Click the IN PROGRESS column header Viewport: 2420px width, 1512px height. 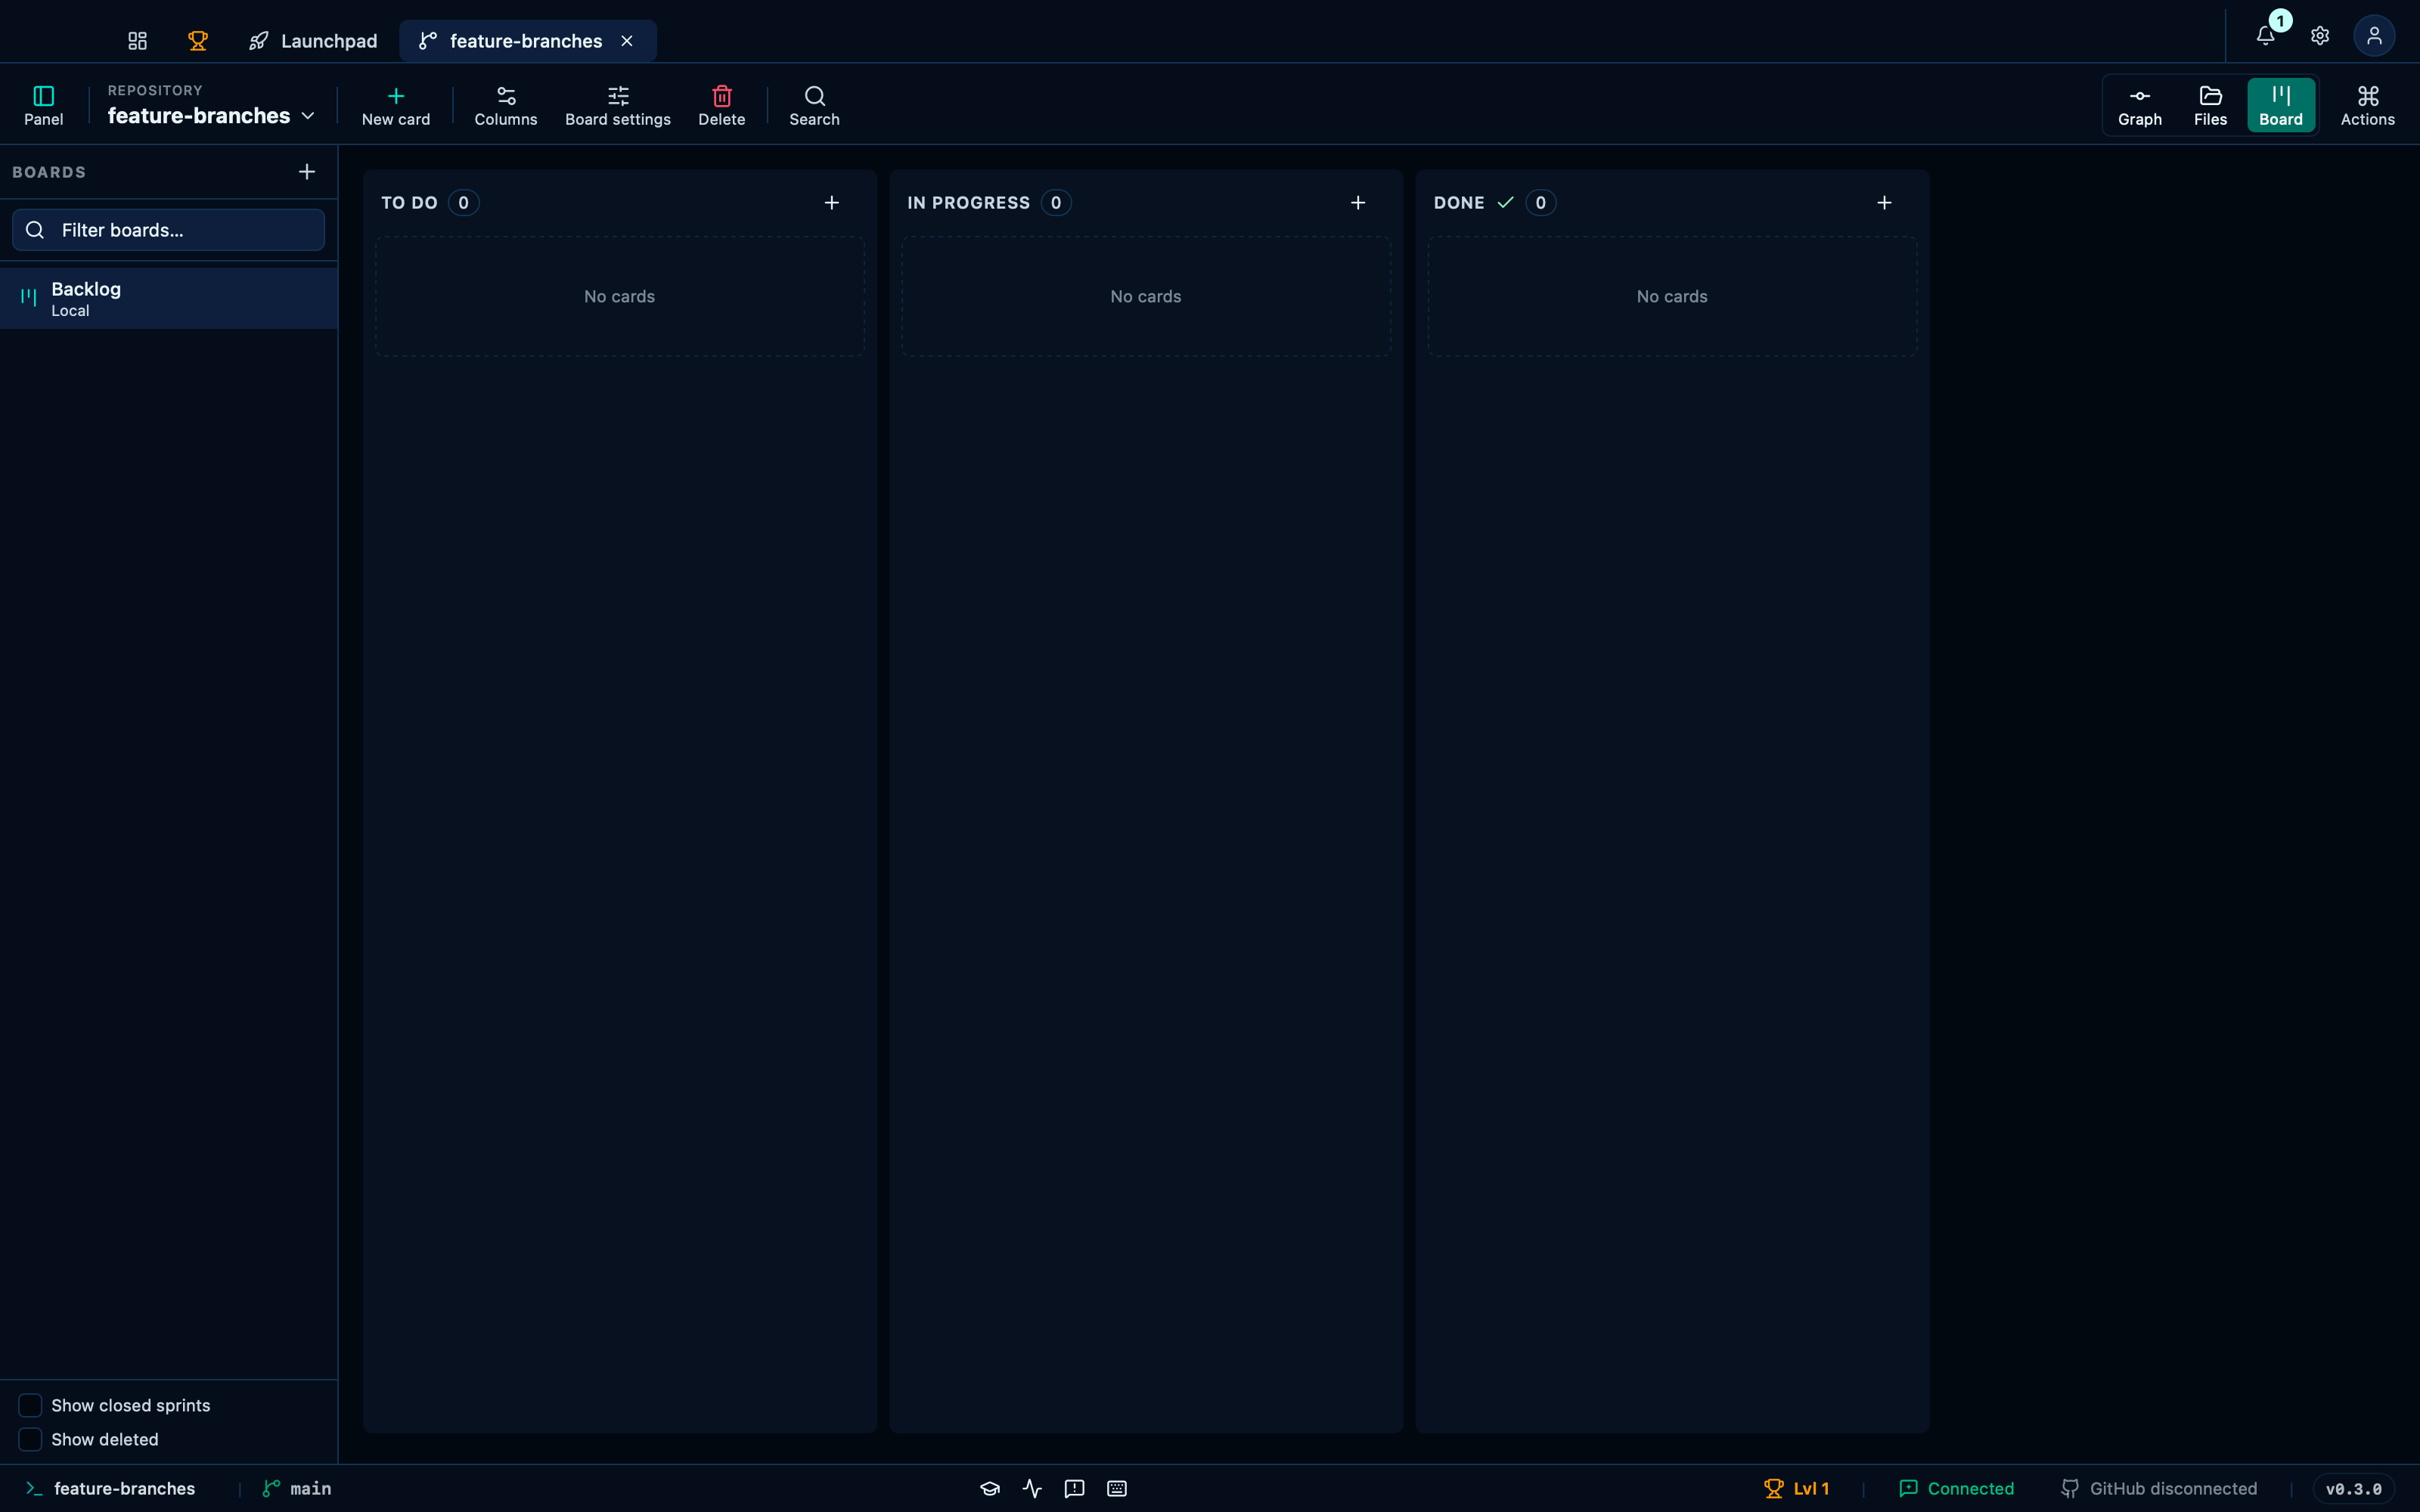968,203
